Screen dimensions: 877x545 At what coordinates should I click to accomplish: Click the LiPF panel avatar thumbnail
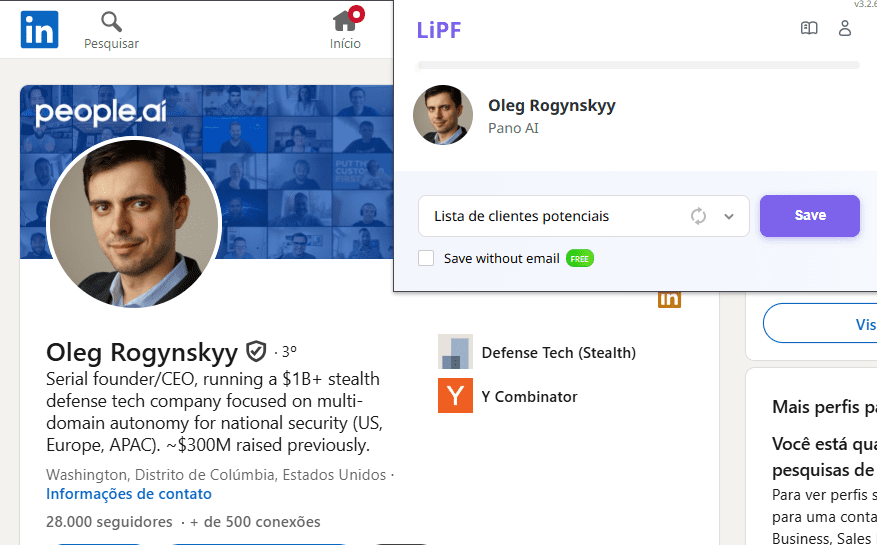[x=442, y=115]
